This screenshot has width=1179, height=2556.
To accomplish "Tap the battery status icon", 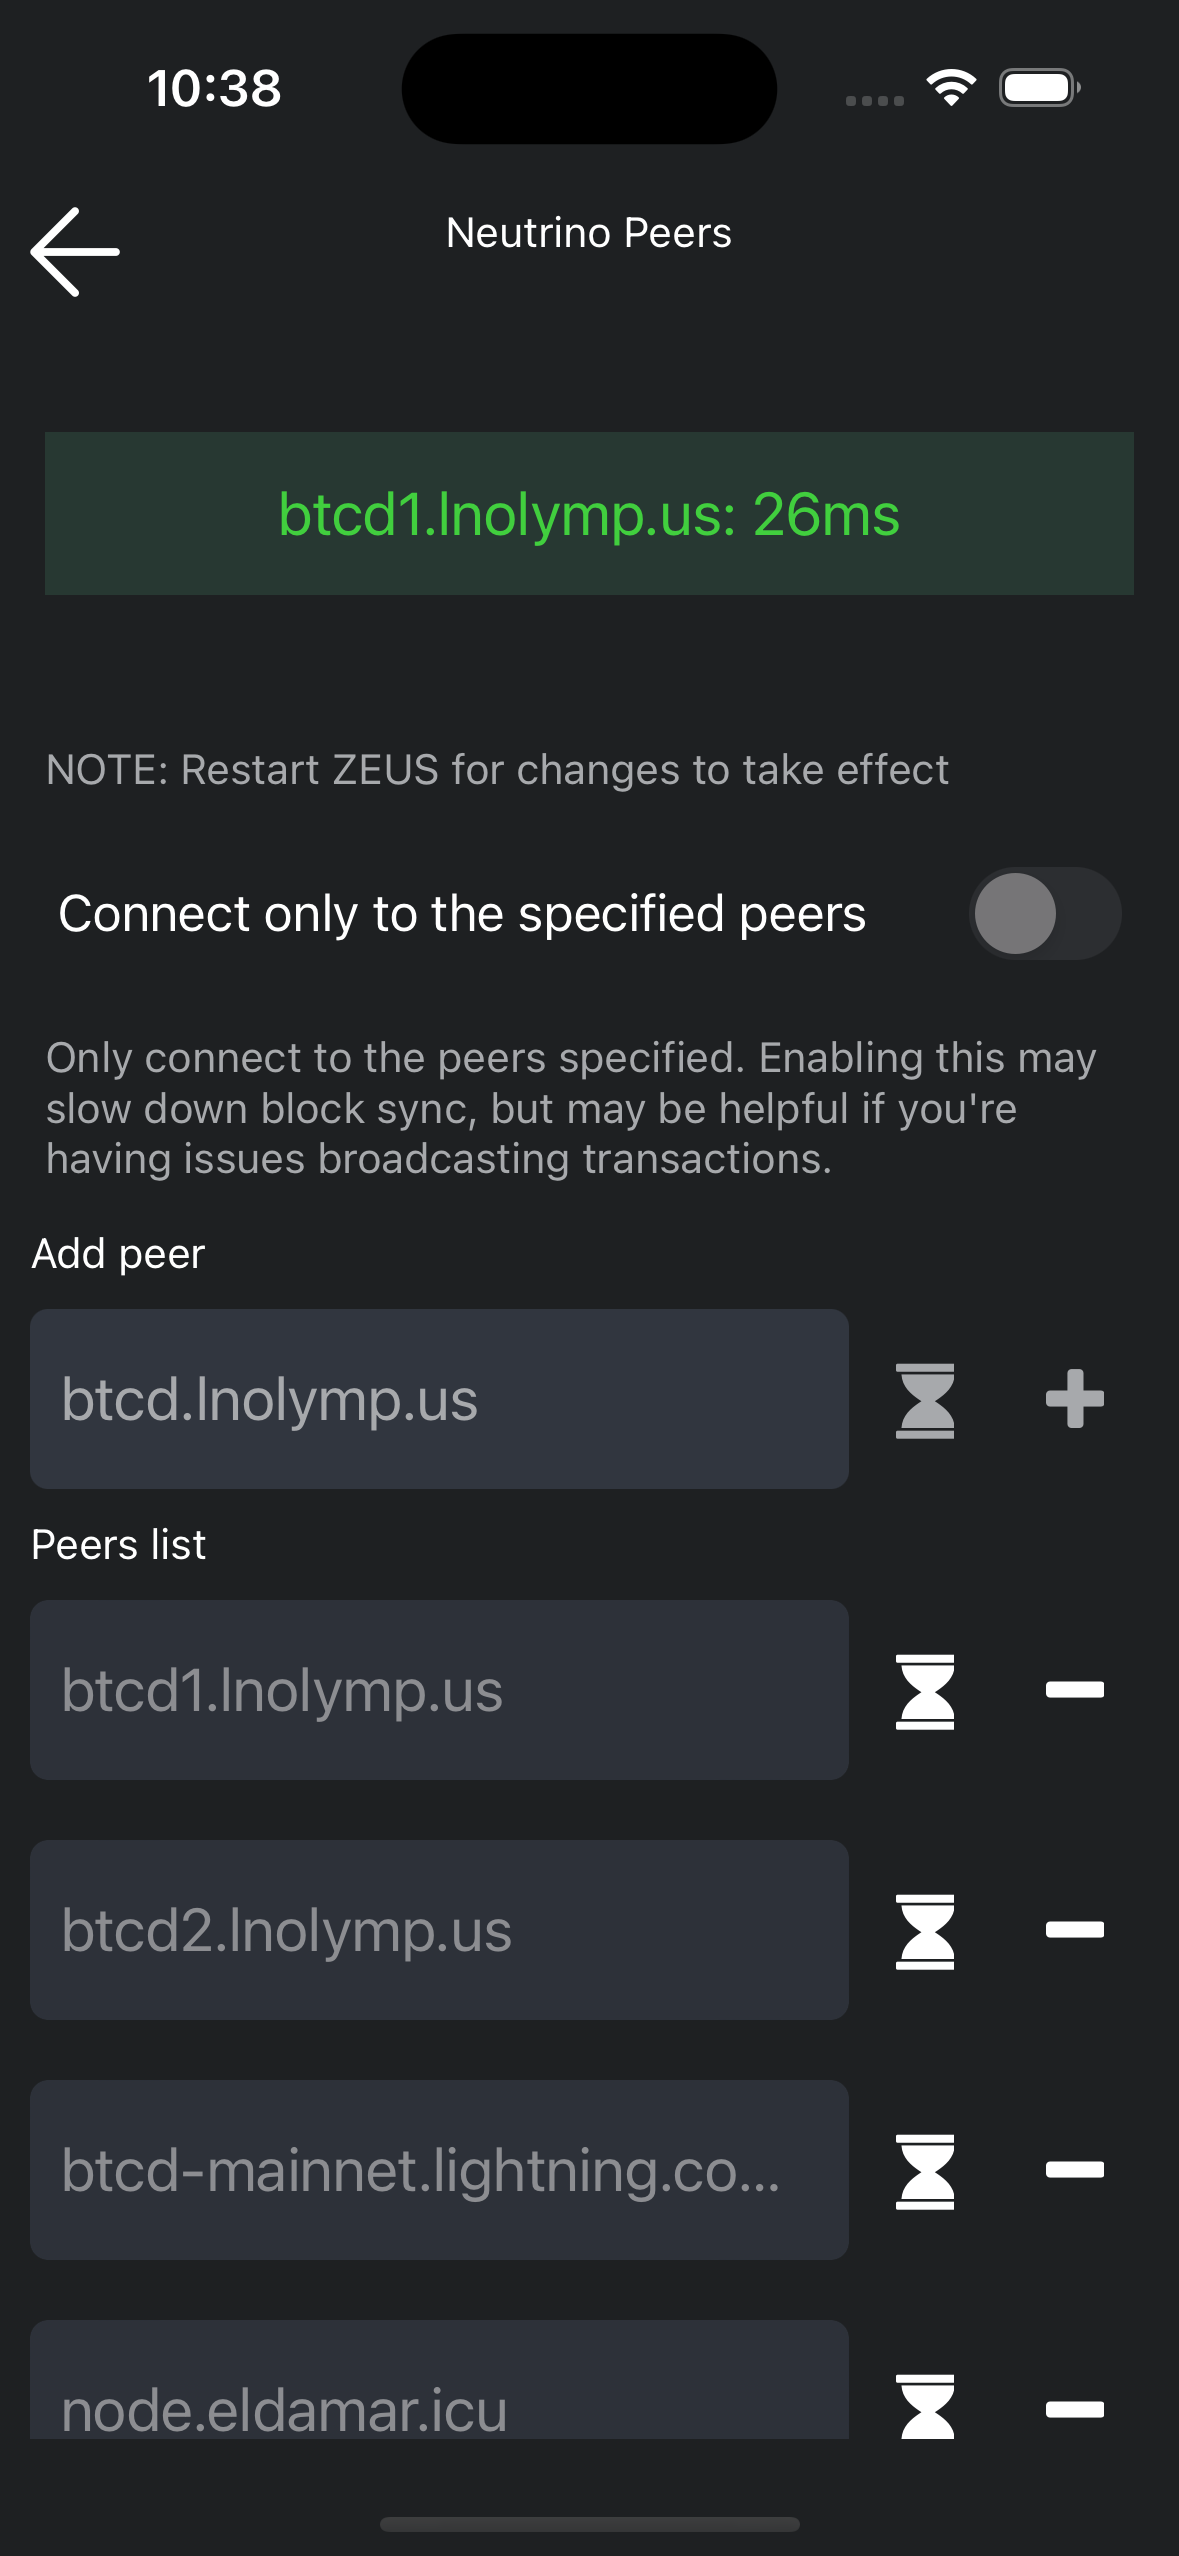I will click(1039, 88).
